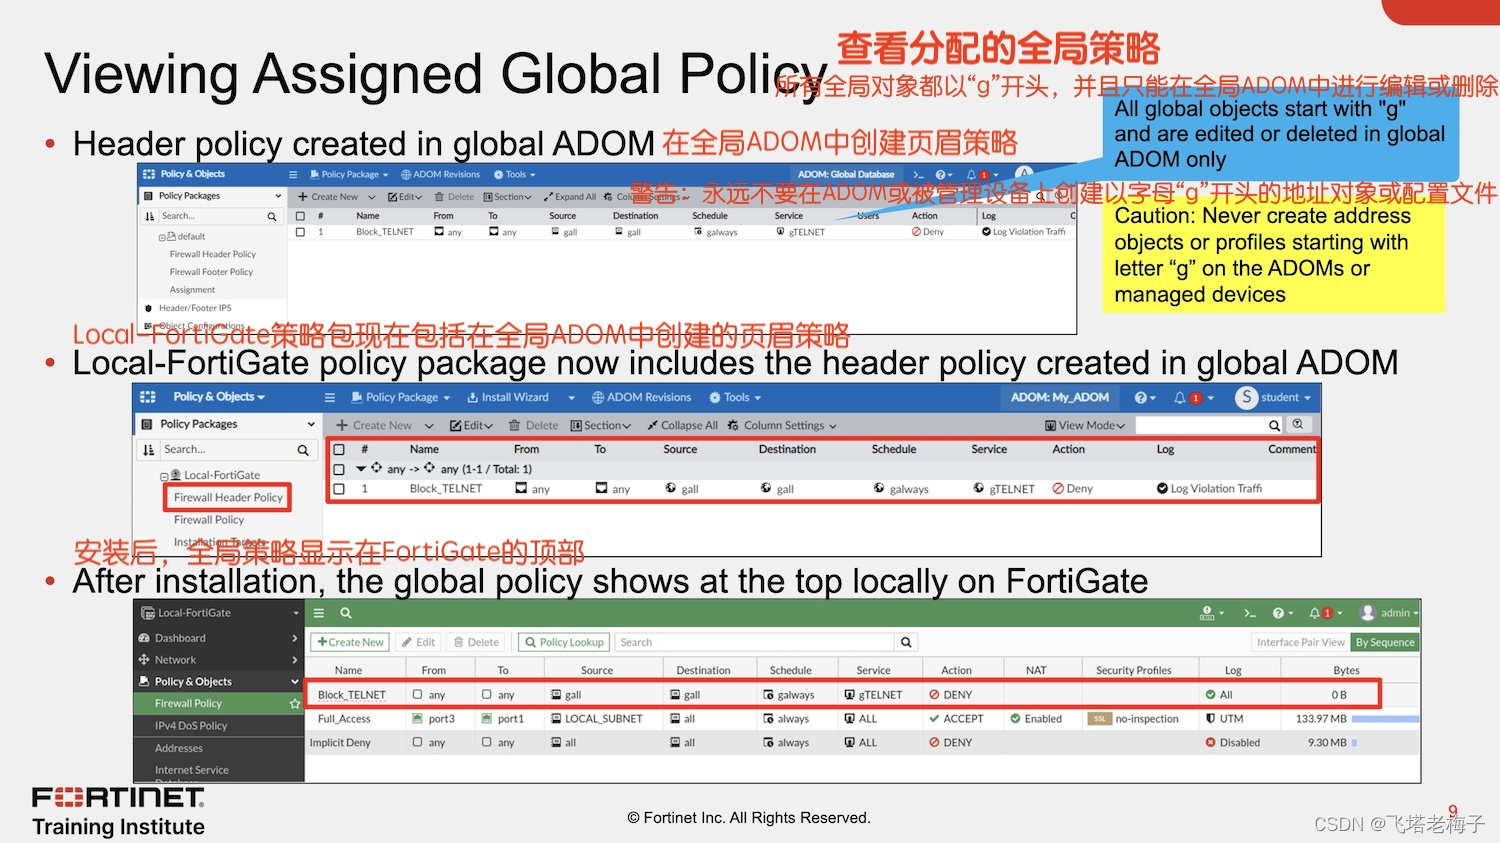Screen dimensions: 1500x843
Task: Open the notification bell in the FortiGate top bar
Action: (x=1315, y=613)
